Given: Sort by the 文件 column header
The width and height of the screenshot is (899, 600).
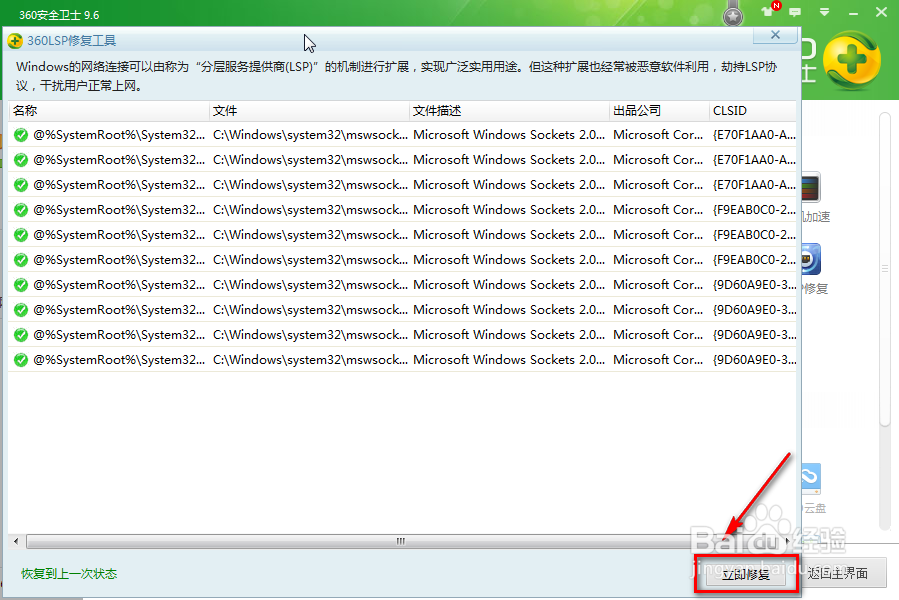Looking at the screenshot, I should pyautogui.click(x=310, y=111).
